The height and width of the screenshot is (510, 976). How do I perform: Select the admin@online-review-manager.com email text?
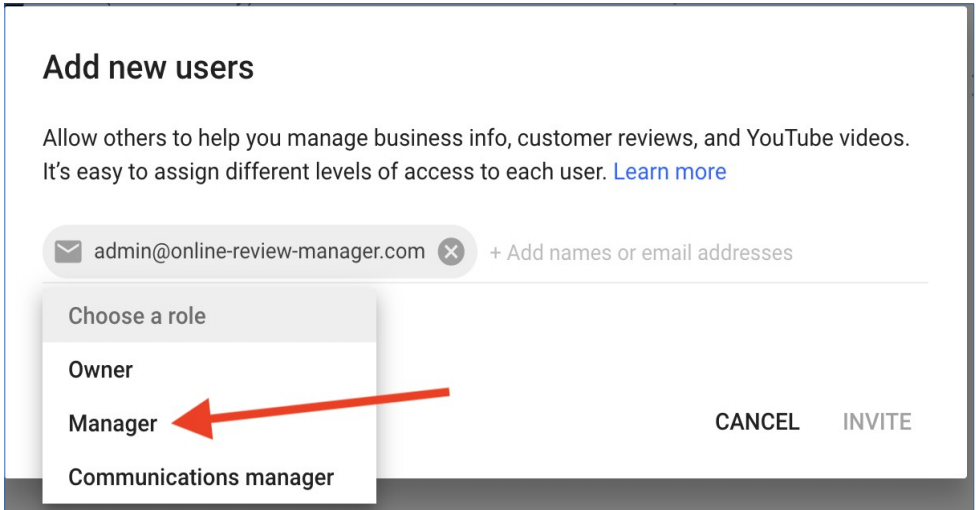259,252
